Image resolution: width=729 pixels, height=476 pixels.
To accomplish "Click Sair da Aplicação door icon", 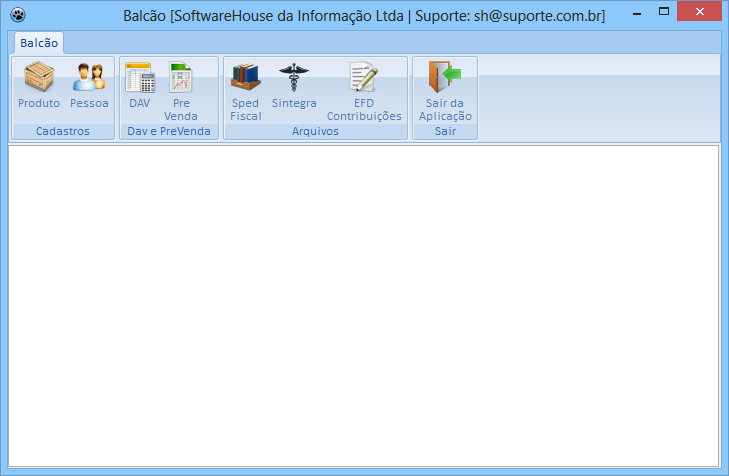I will 445,77.
